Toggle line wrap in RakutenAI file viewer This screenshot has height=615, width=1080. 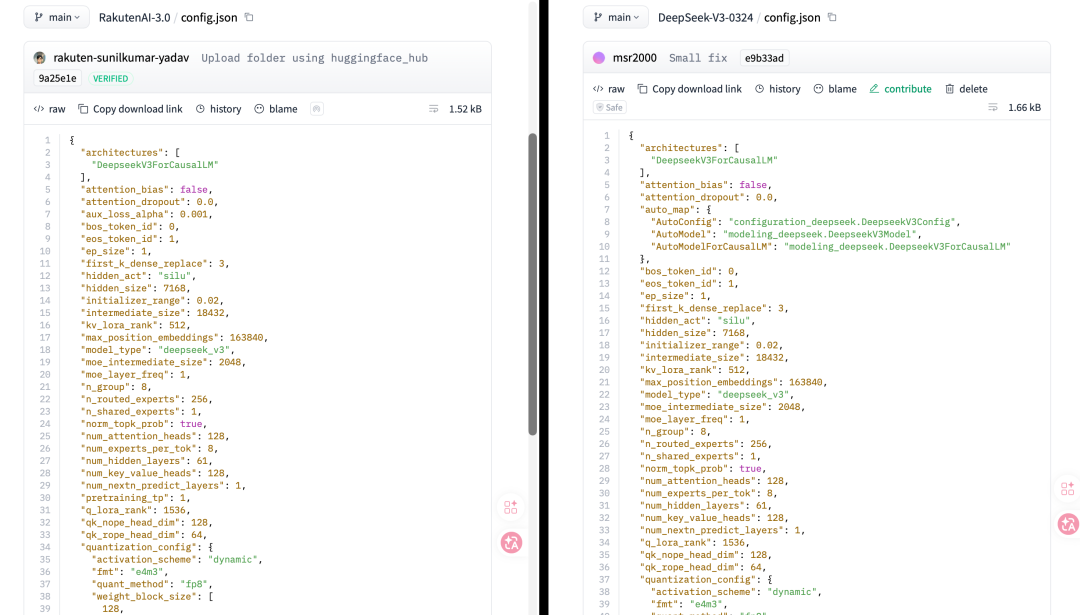pyautogui.click(x=433, y=109)
